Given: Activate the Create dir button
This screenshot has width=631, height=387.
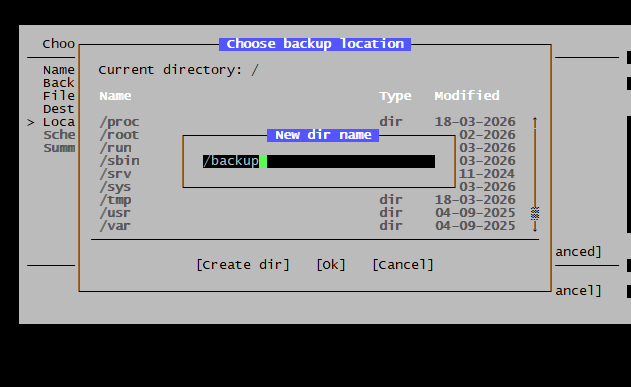Looking at the screenshot, I should [243, 265].
